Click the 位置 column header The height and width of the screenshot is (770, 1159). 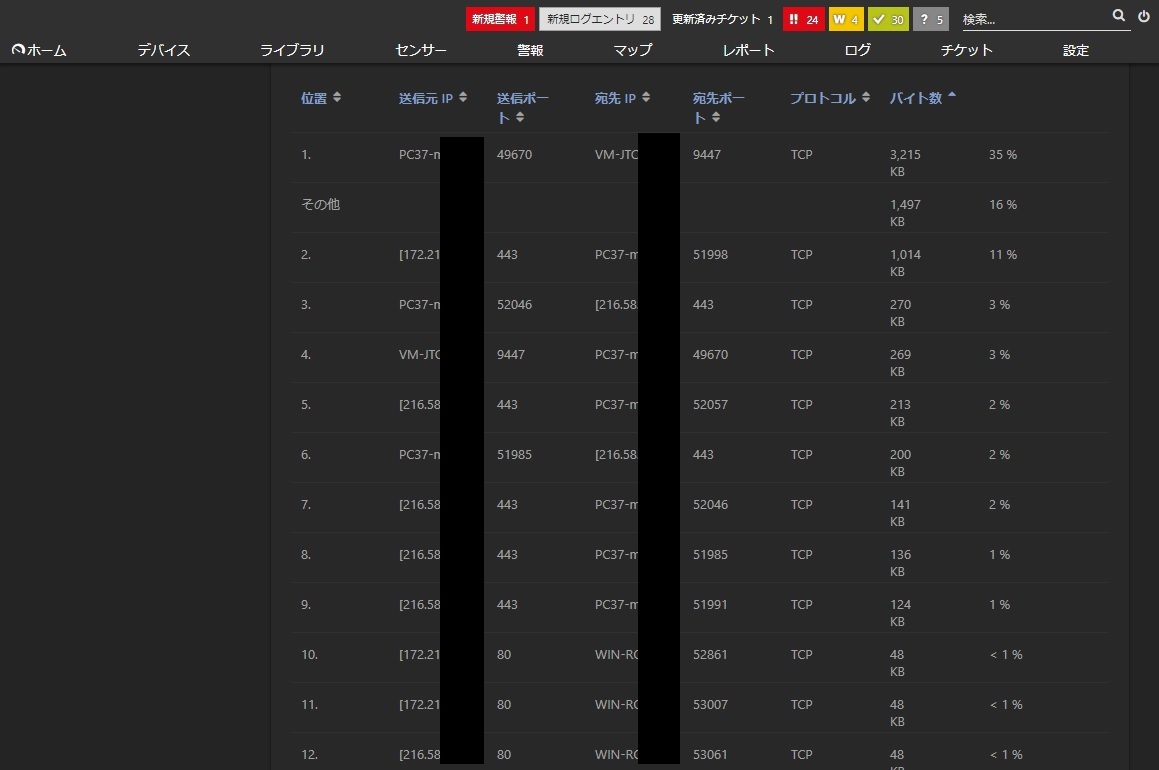313,98
